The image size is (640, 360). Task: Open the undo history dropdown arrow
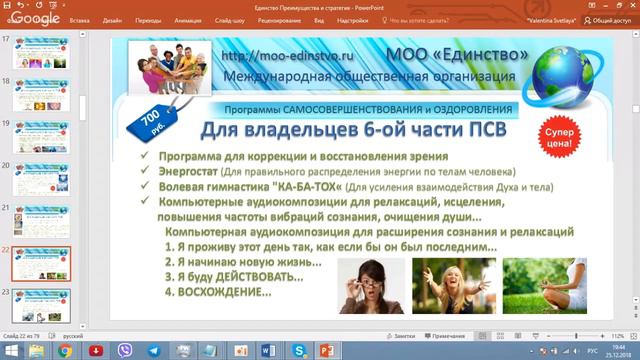[x=27, y=5]
